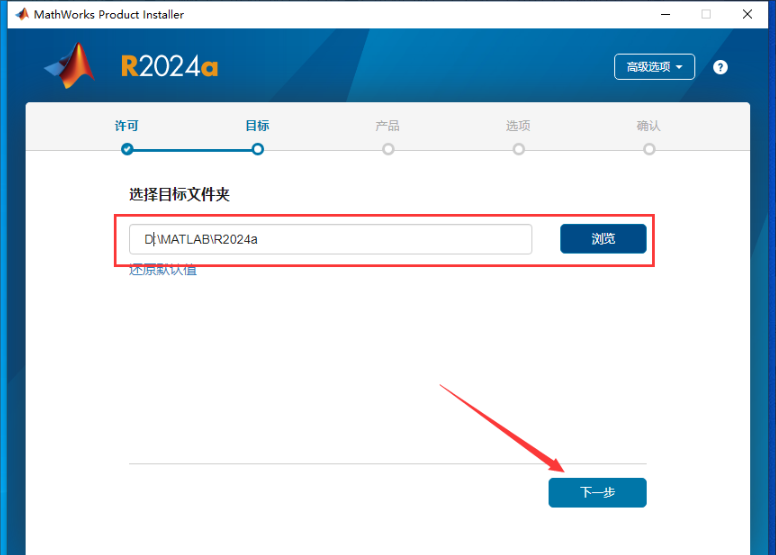Click the MathWorks icon in the title bar
This screenshot has height=555, width=776.
click(x=22, y=14)
